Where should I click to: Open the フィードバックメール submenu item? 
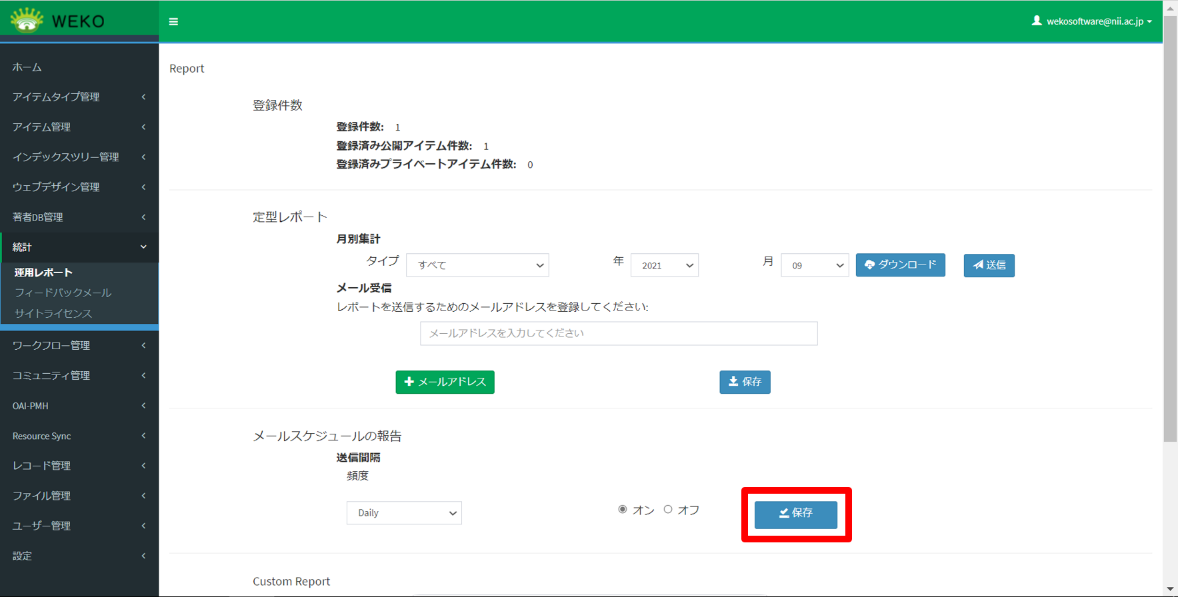[x=63, y=293]
